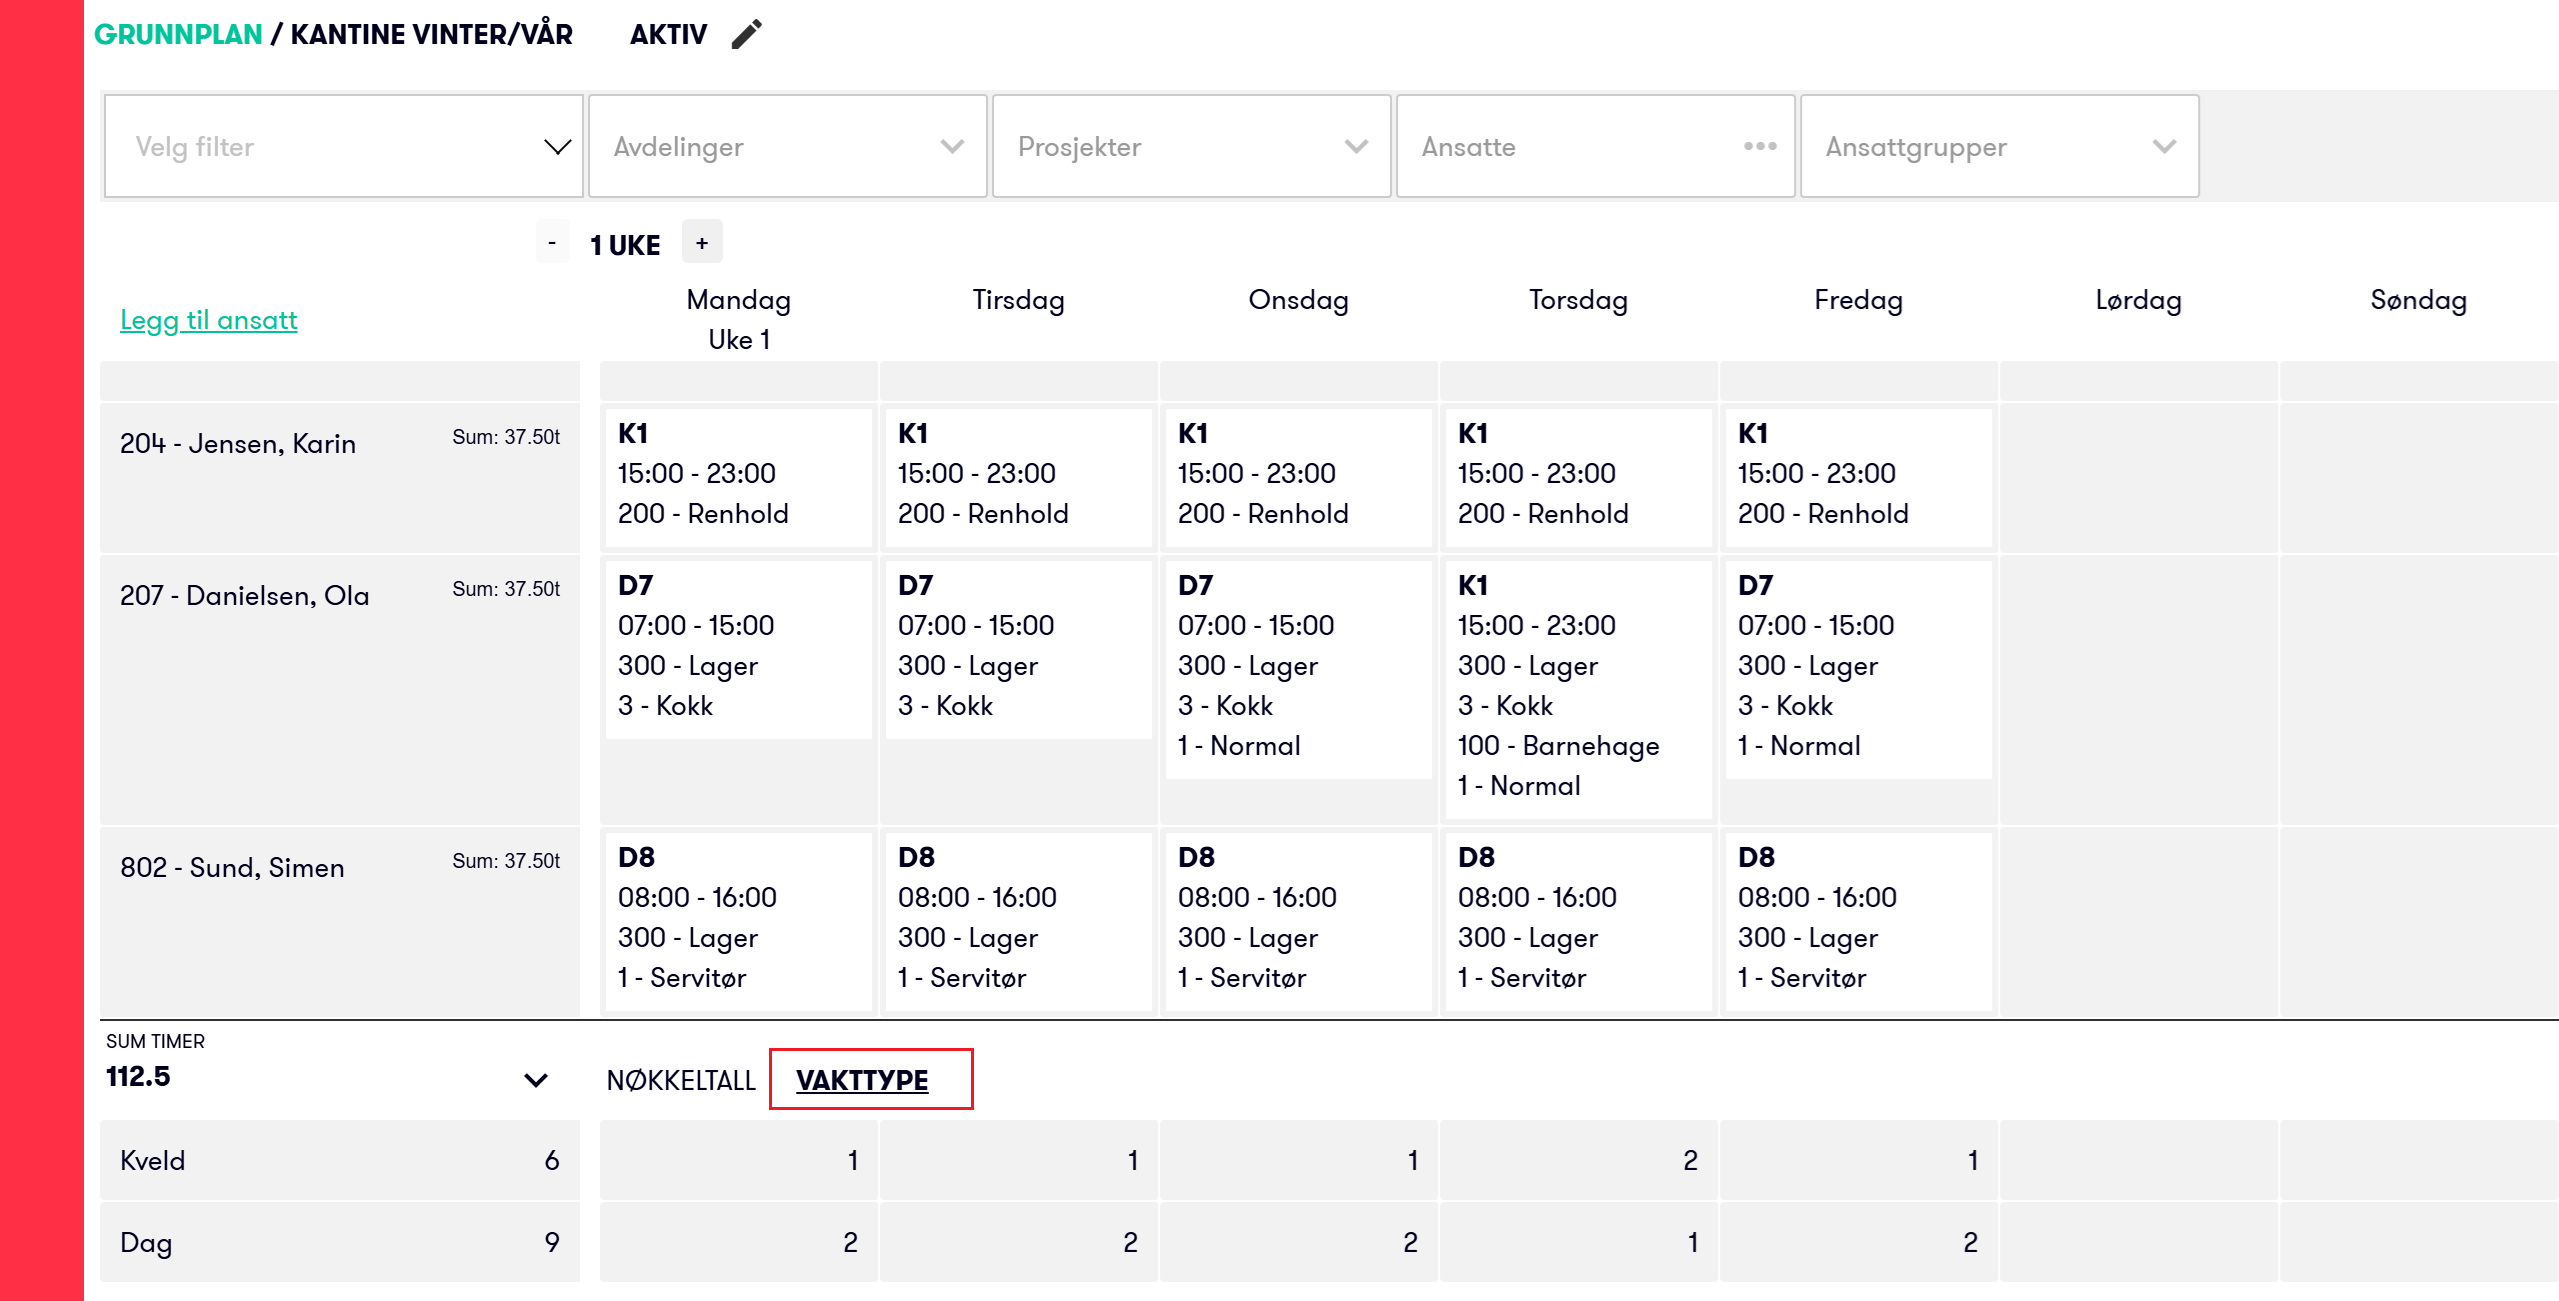Go to Grunnplan breadcrumb link
Screen dimensions: 2559x1301
[x=178, y=35]
